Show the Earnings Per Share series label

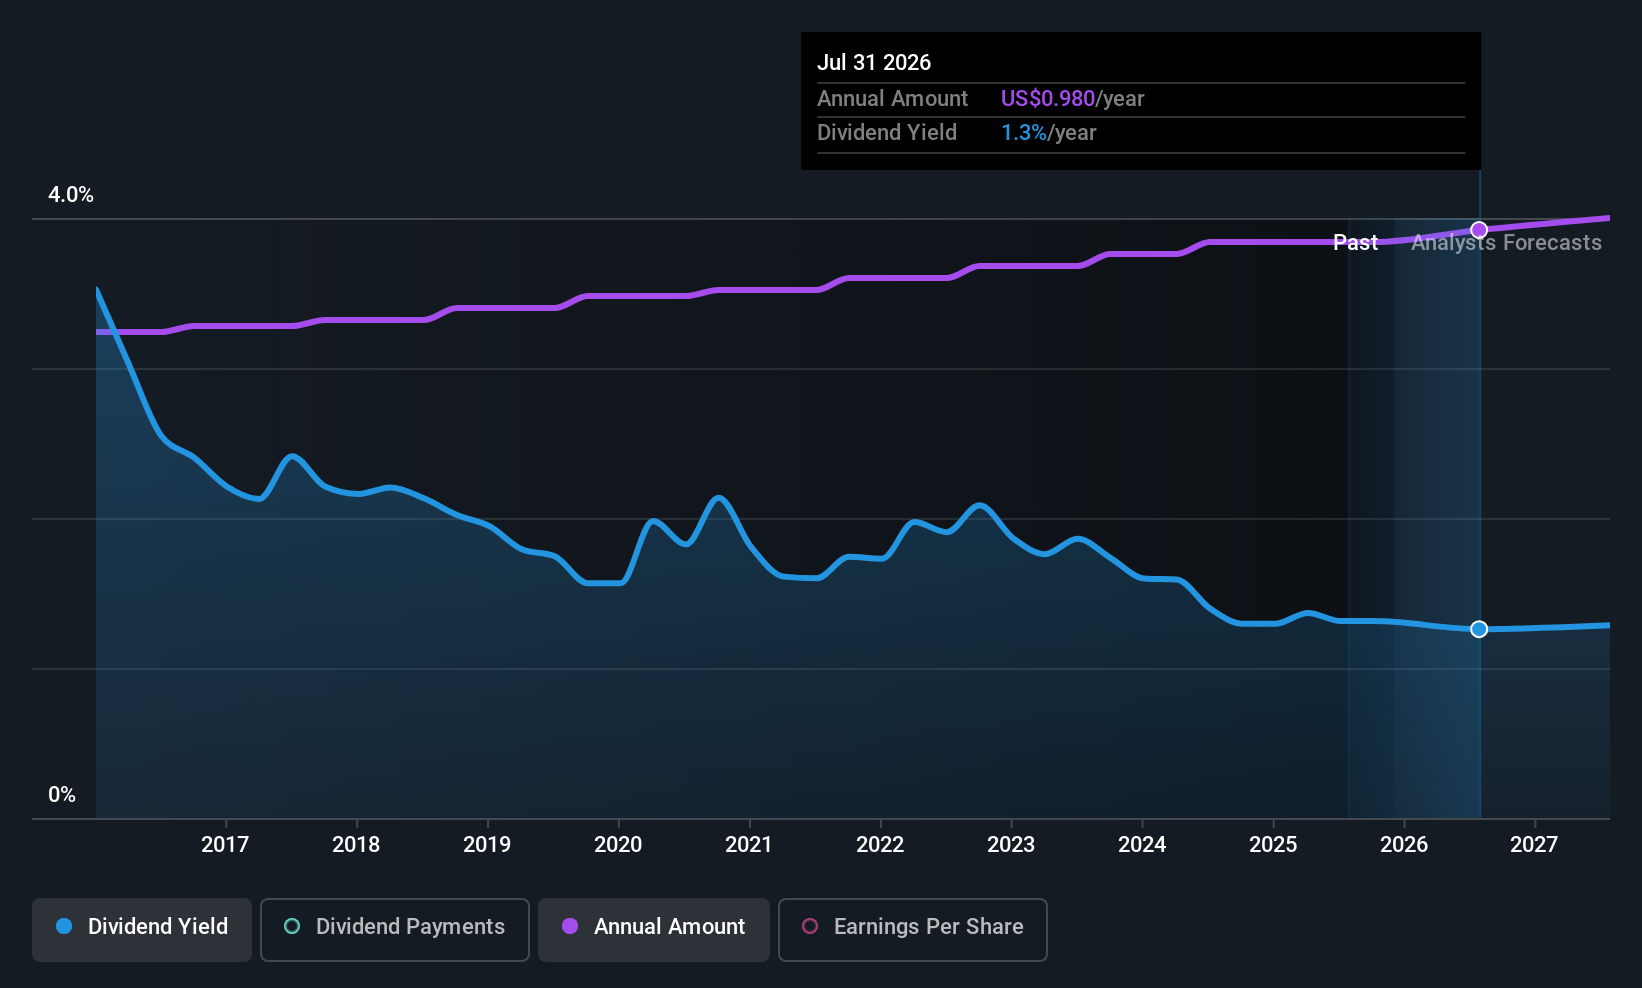(x=928, y=927)
